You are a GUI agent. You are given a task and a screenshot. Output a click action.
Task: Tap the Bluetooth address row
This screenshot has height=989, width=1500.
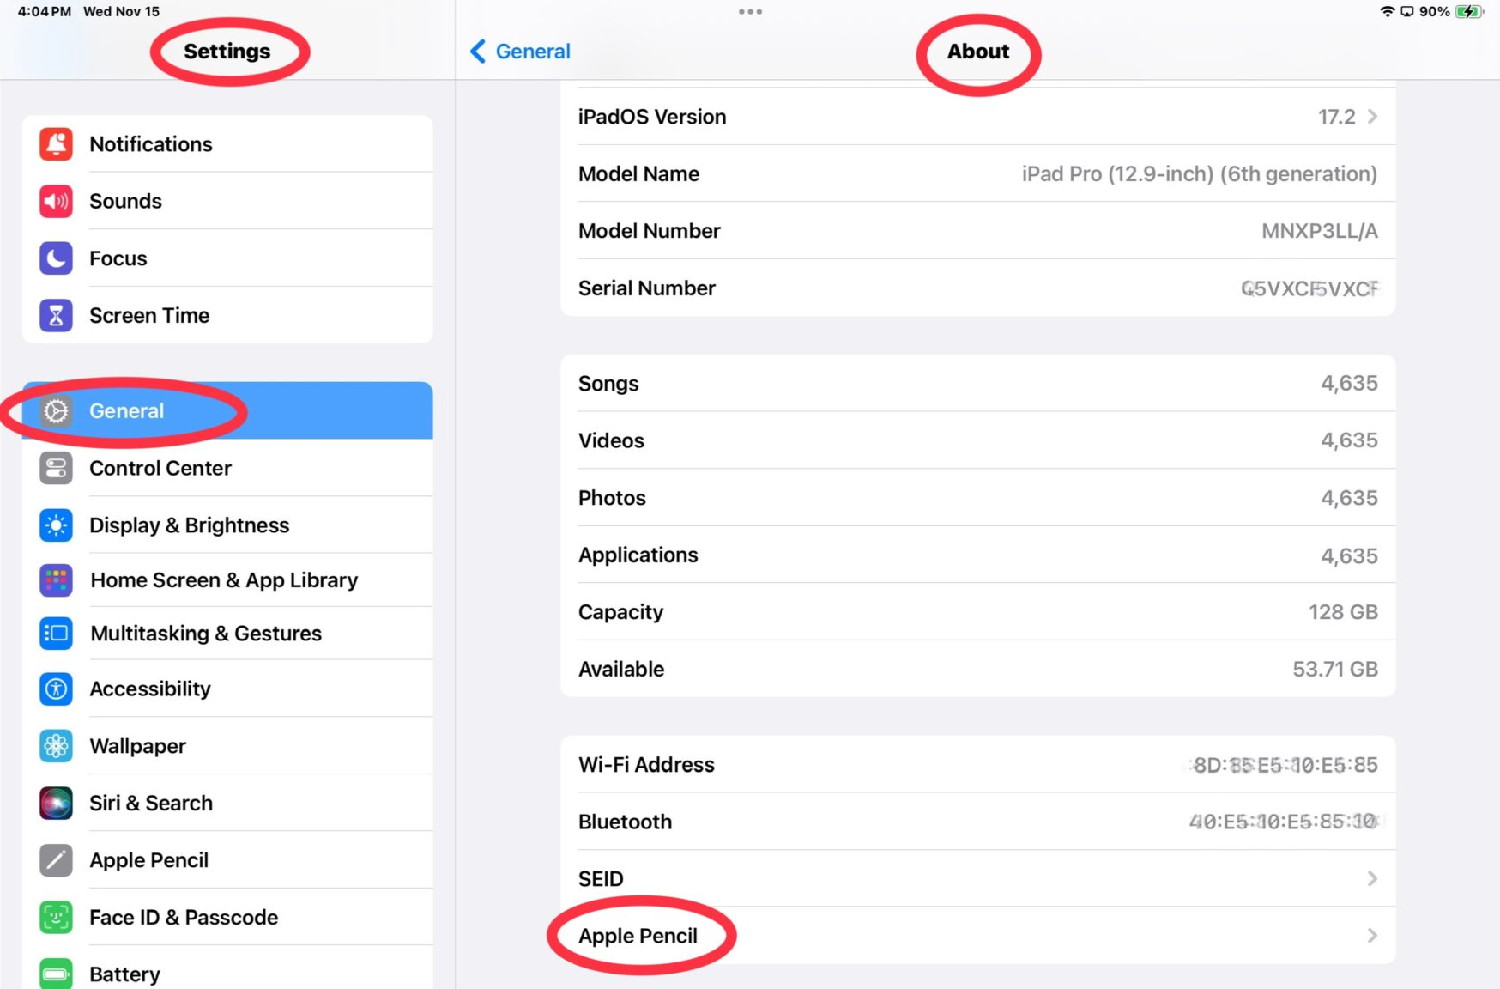pyautogui.click(x=978, y=822)
